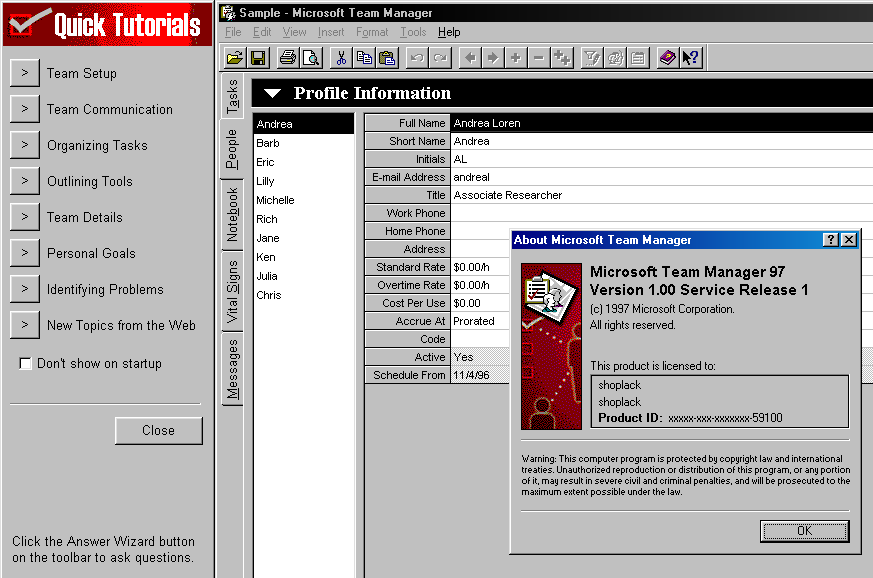Image resolution: width=873 pixels, height=578 pixels.
Task: Click the single plus Expand toolbar icon
Action: click(x=516, y=58)
